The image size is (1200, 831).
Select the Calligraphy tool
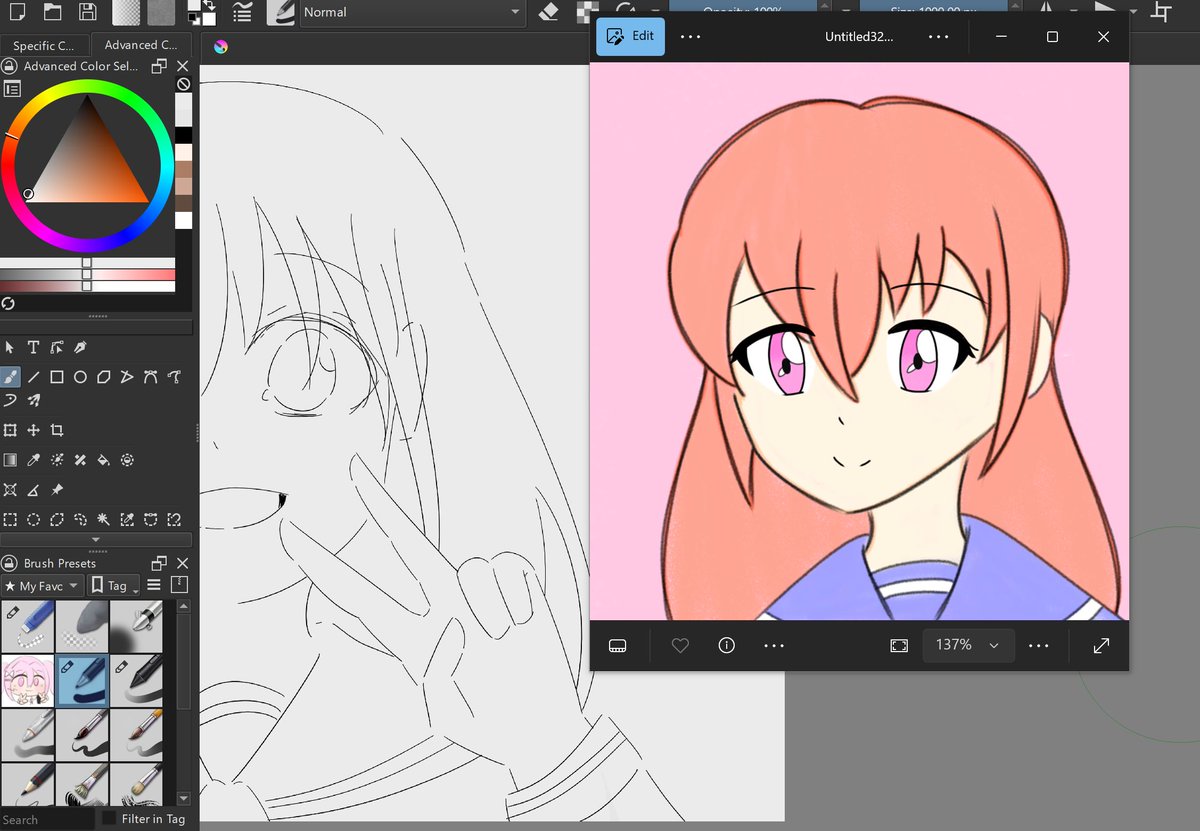click(x=81, y=347)
